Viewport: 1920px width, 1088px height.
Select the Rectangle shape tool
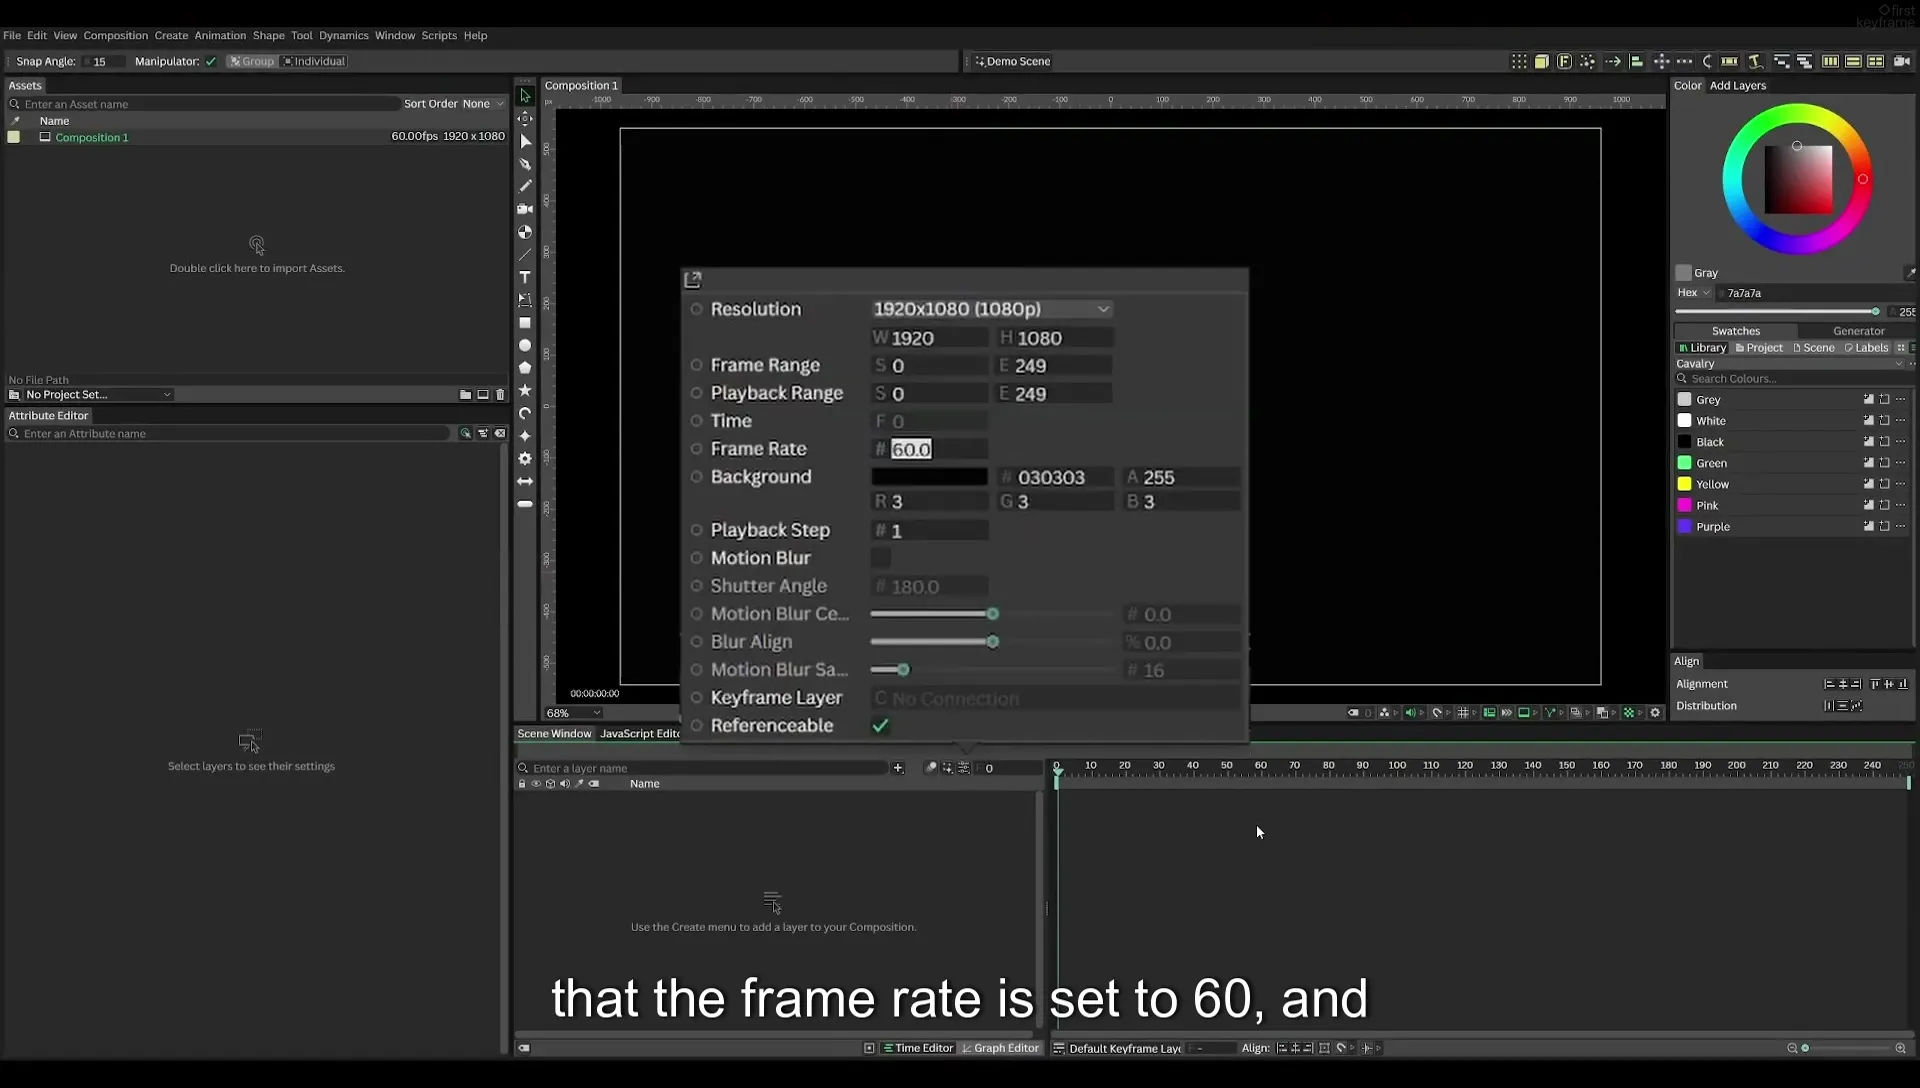(525, 323)
